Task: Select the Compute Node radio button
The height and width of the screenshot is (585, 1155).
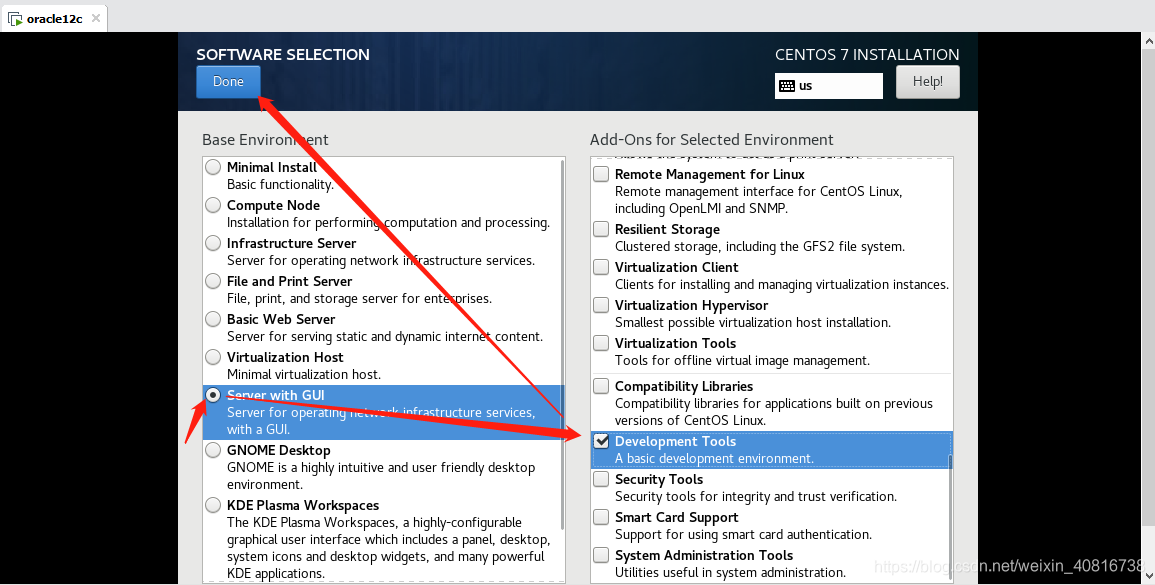Action: [x=213, y=205]
